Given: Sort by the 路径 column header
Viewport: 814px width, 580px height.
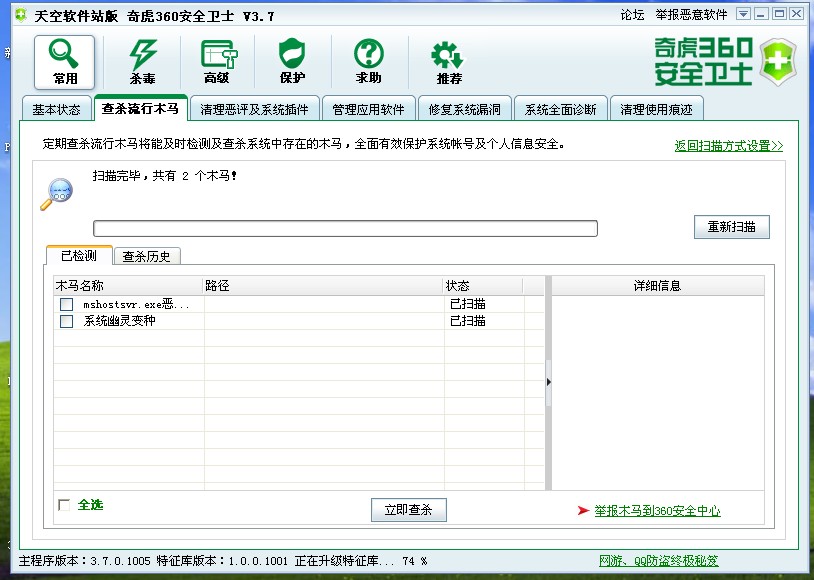Looking at the screenshot, I should pyautogui.click(x=322, y=286).
